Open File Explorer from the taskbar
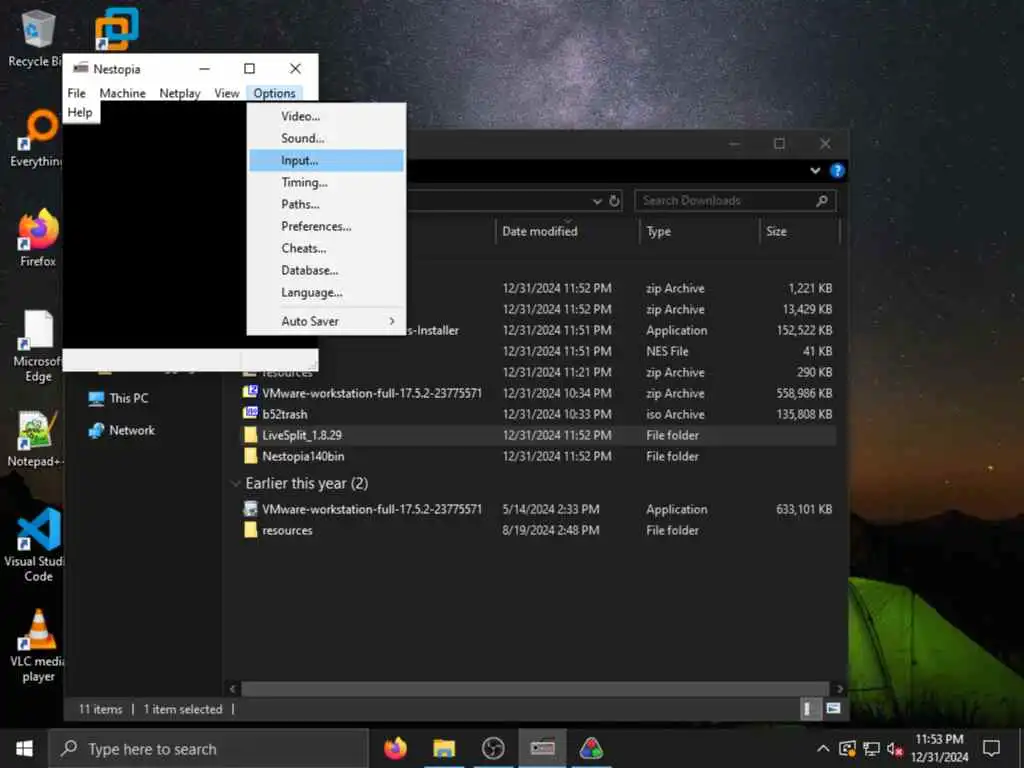The height and width of the screenshot is (768, 1024). coord(444,748)
